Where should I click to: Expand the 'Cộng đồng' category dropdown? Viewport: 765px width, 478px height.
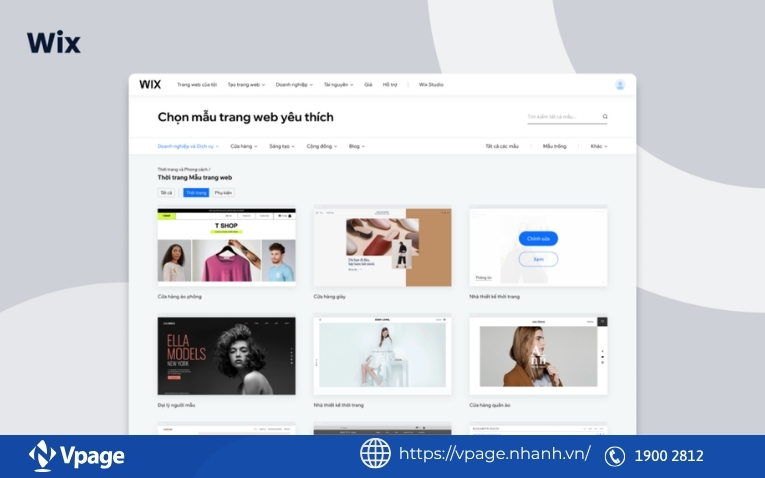pos(322,146)
